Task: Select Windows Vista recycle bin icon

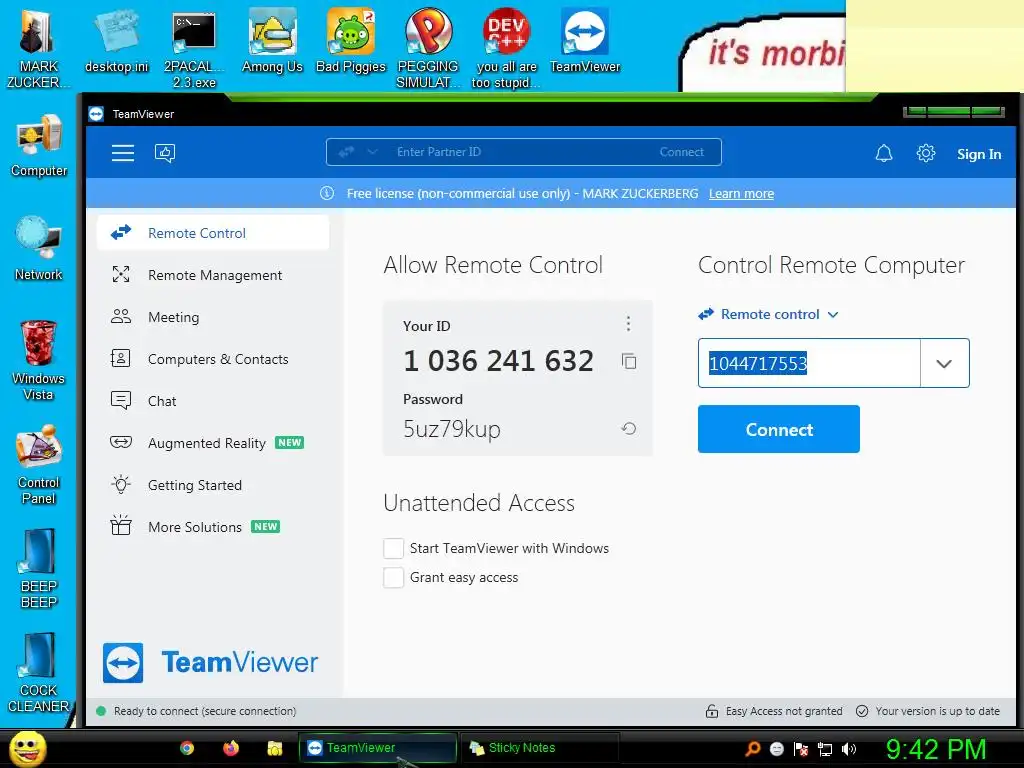Action: point(39,360)
